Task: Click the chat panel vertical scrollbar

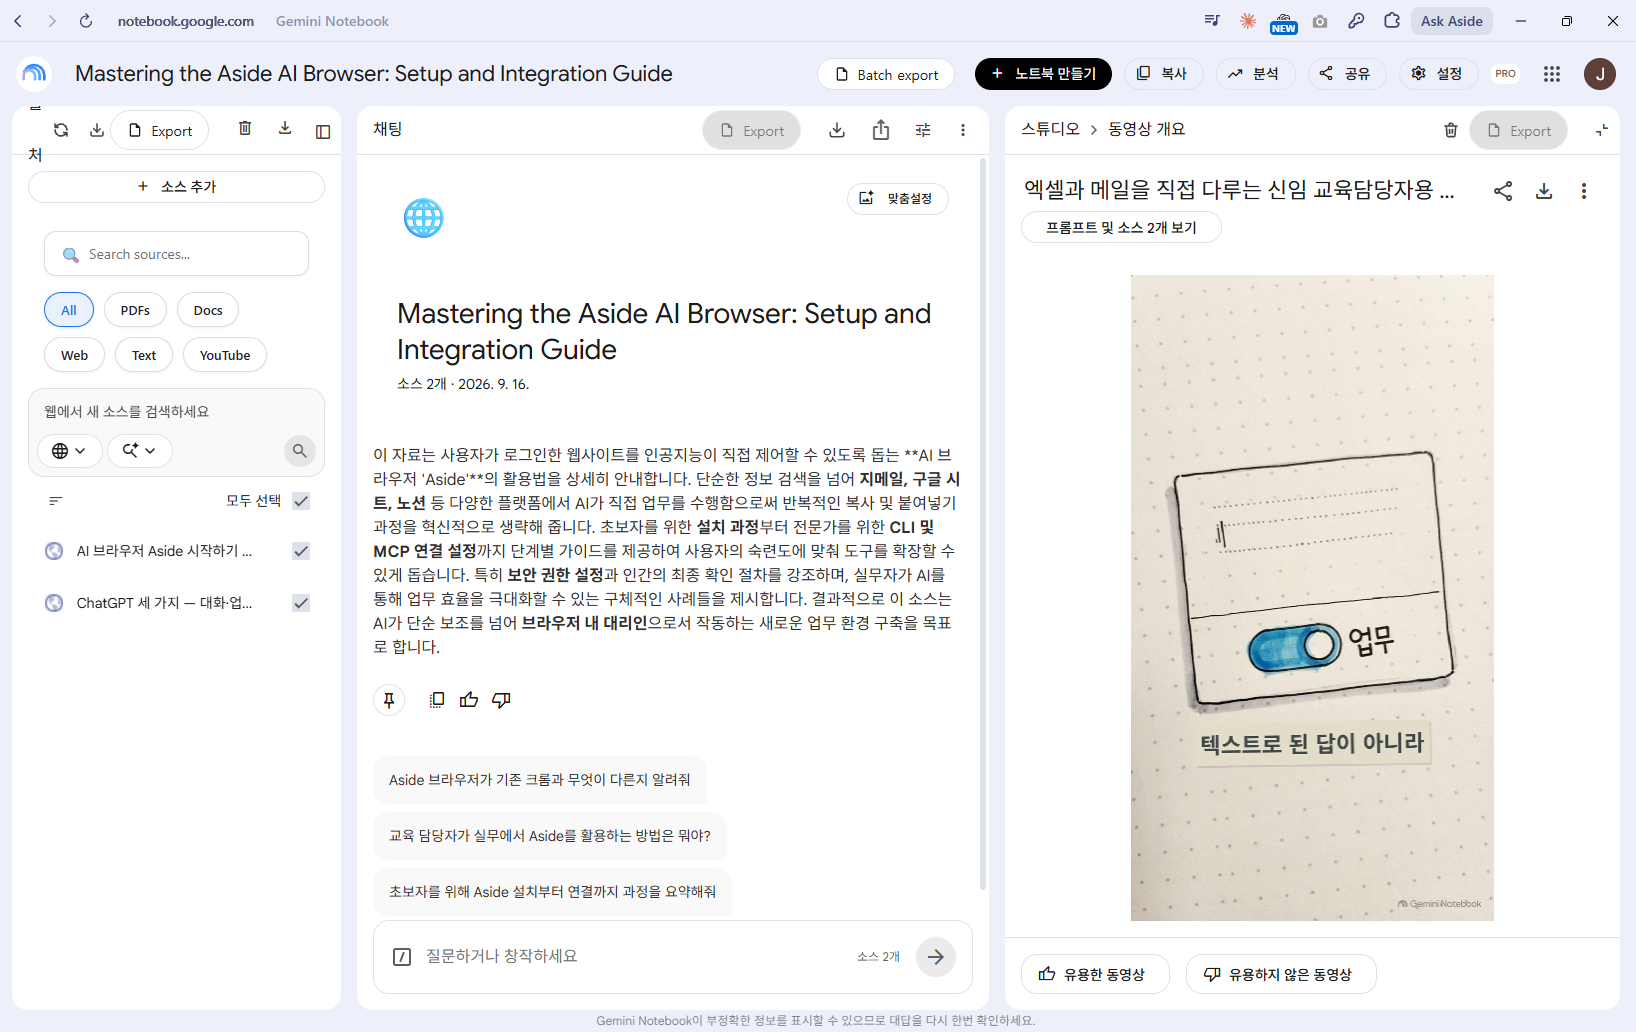Action: [x=983, y=524]
